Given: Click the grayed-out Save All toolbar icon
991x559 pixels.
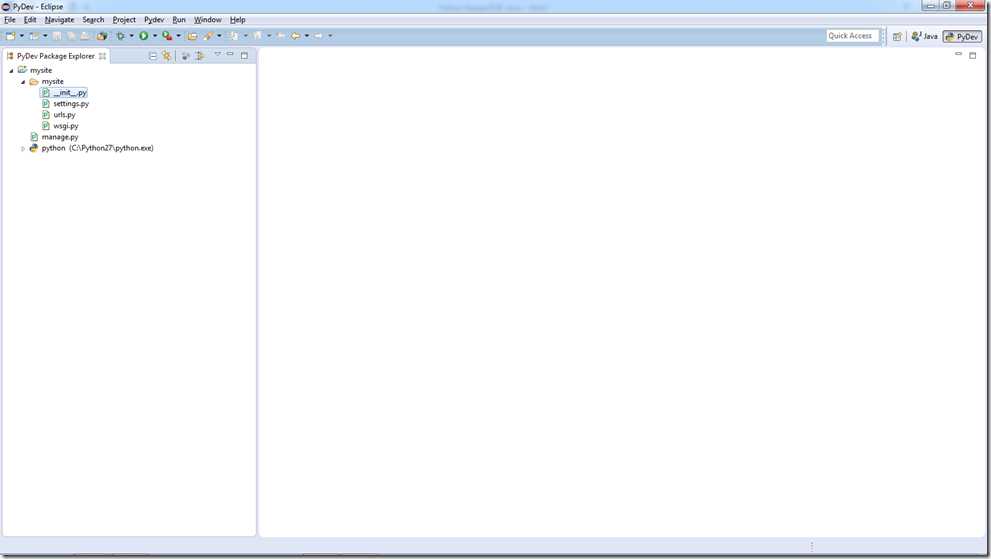Looking at the screenshot, I should 71,36.
